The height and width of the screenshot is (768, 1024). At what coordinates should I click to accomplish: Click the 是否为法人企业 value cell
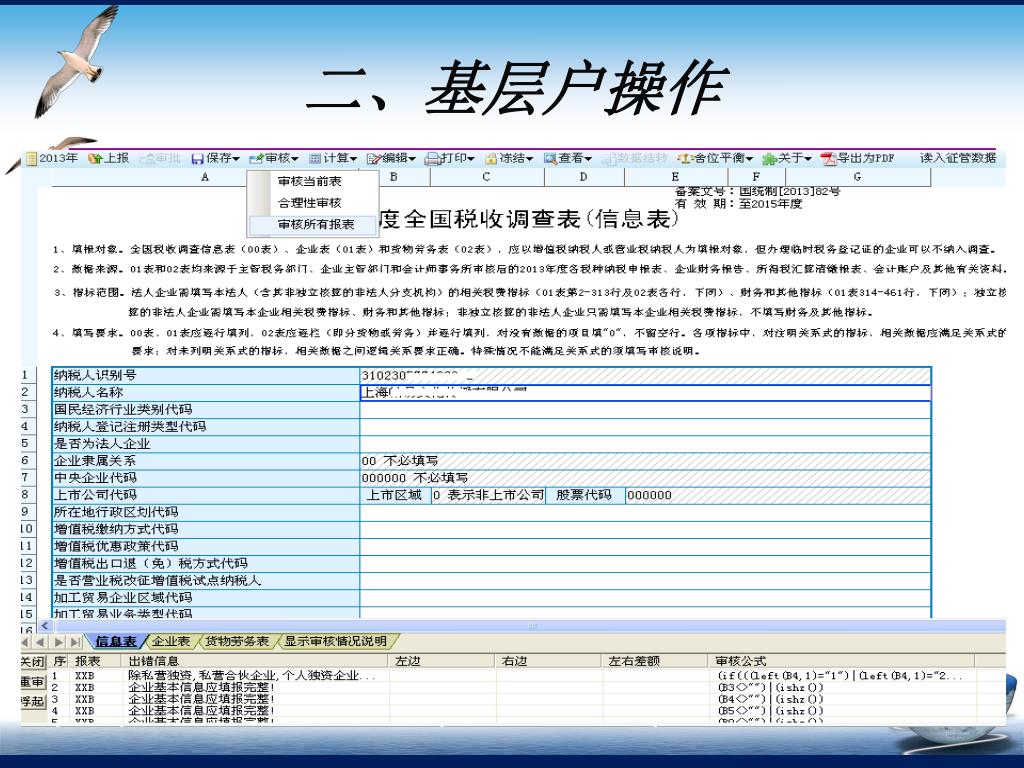(645, 444)
